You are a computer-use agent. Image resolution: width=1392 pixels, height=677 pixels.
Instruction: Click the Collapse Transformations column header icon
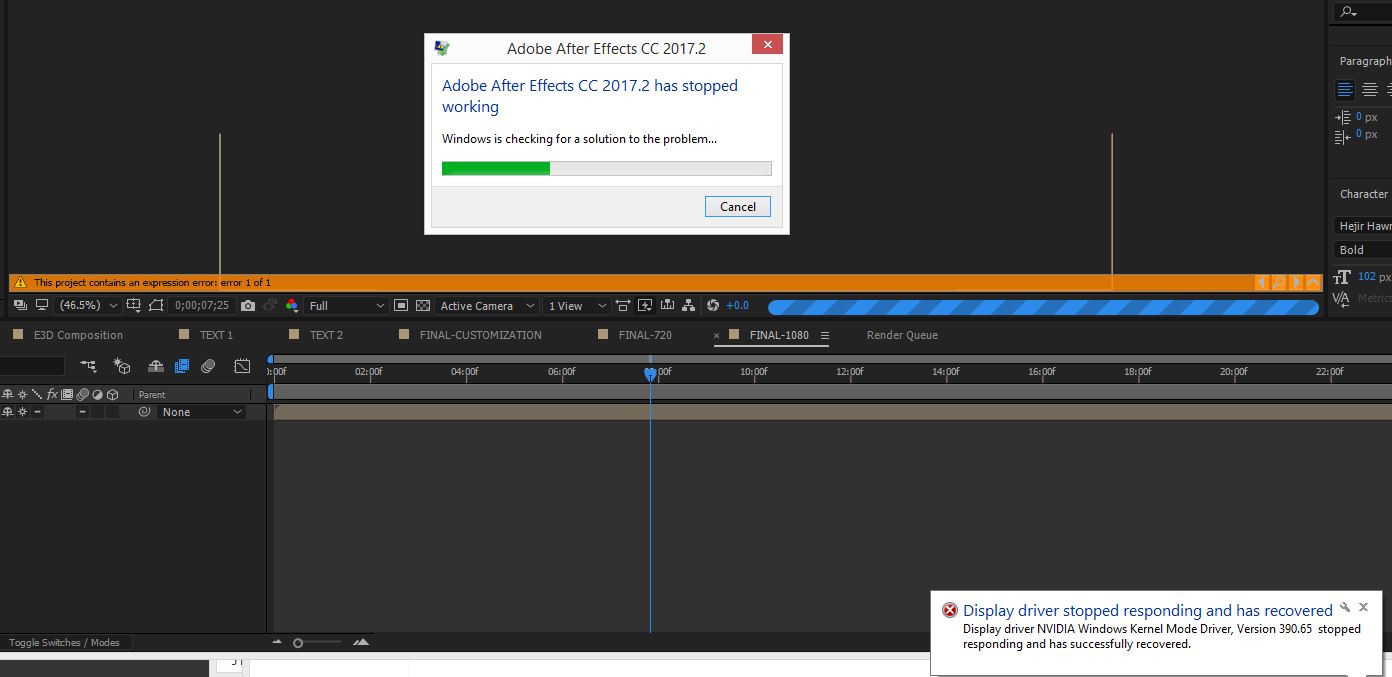(x=22, y=394)
